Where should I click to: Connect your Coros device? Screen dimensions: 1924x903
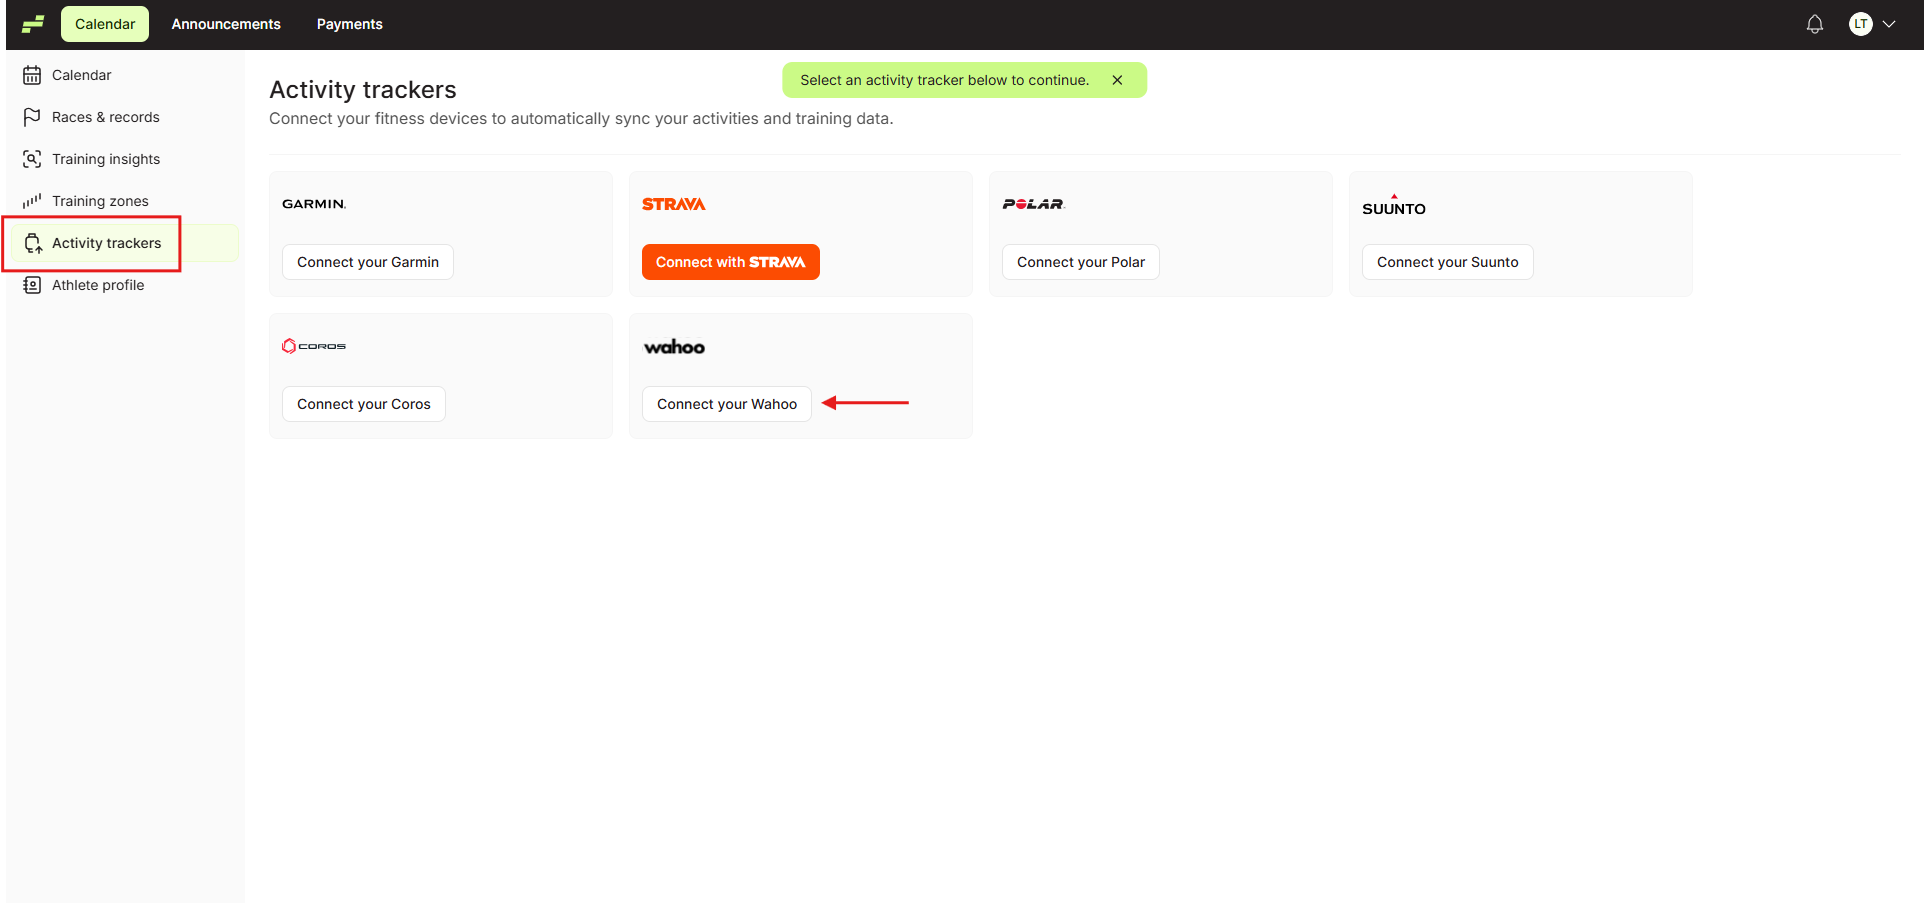364,404
